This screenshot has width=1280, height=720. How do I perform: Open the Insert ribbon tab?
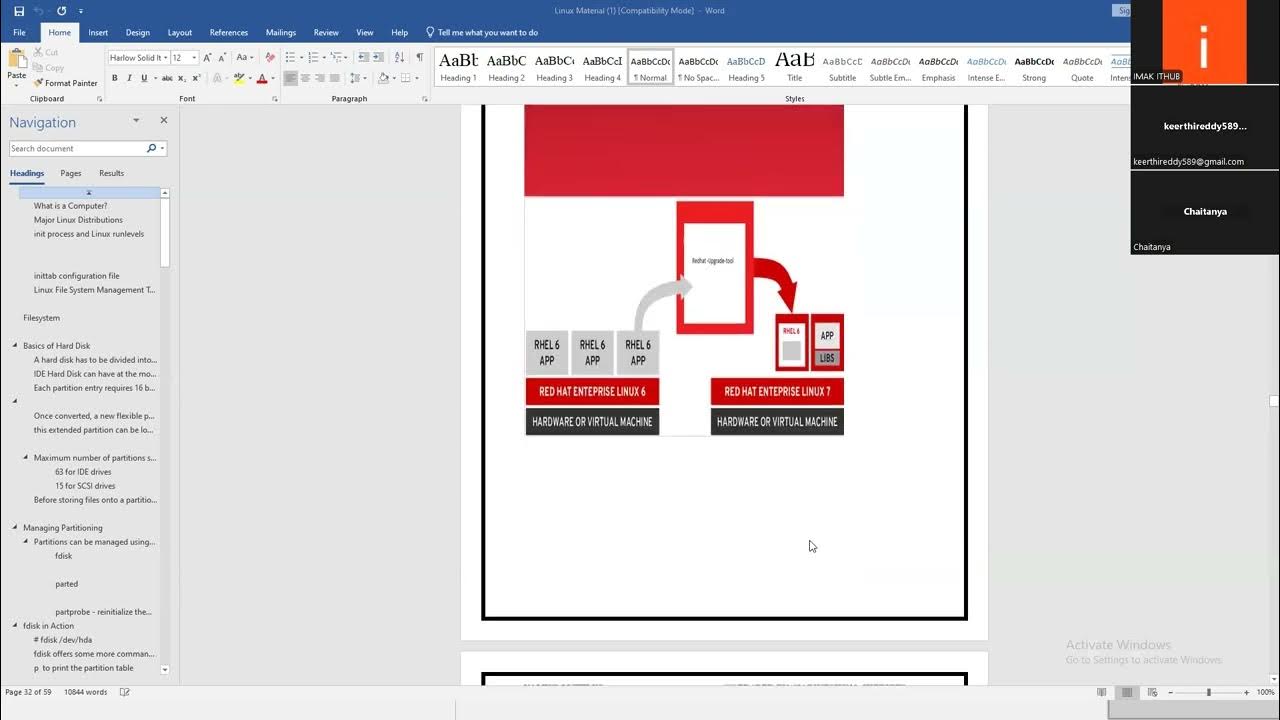[98, 32]
